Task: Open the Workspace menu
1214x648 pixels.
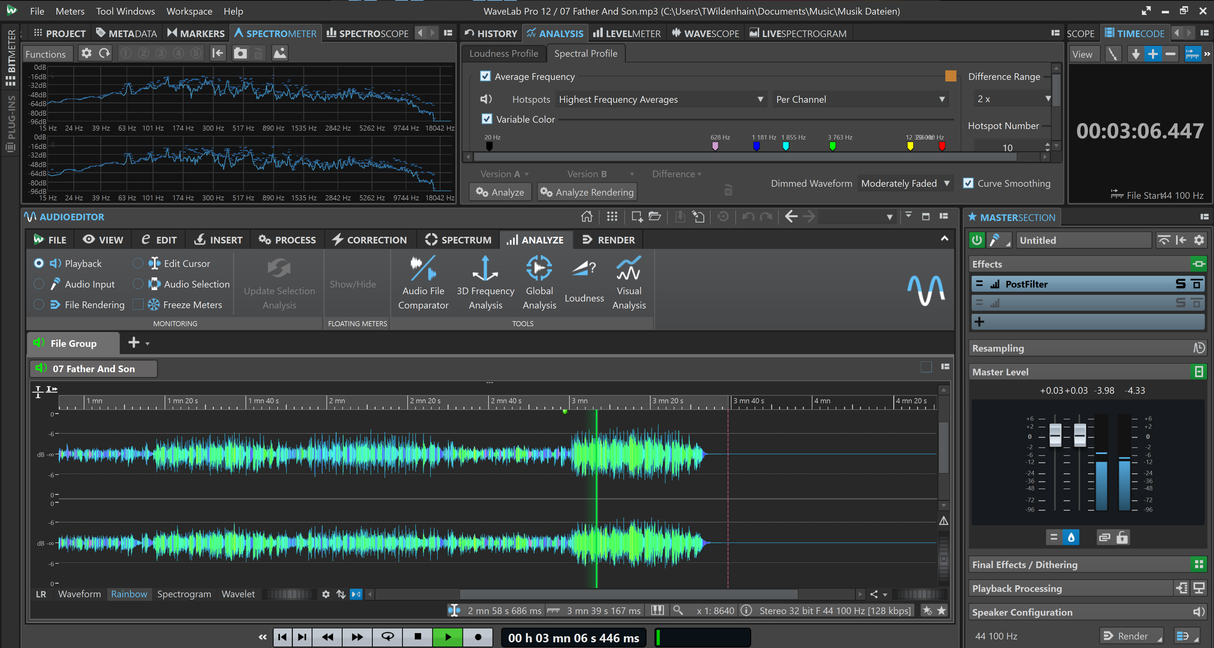Action: pyautogui.click(x=188, y=11)
